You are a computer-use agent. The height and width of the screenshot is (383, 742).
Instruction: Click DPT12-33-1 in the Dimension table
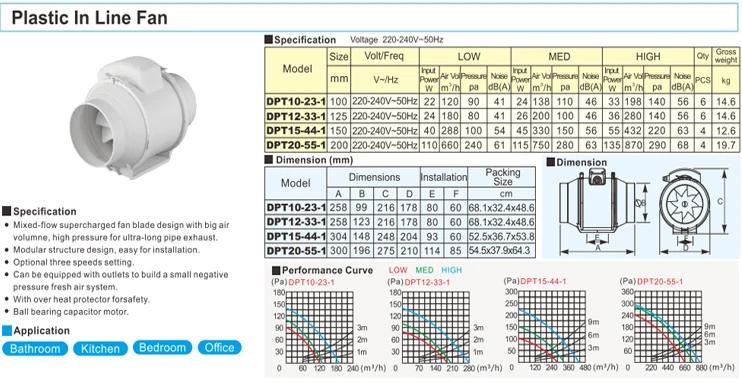(x=296, y=222)
